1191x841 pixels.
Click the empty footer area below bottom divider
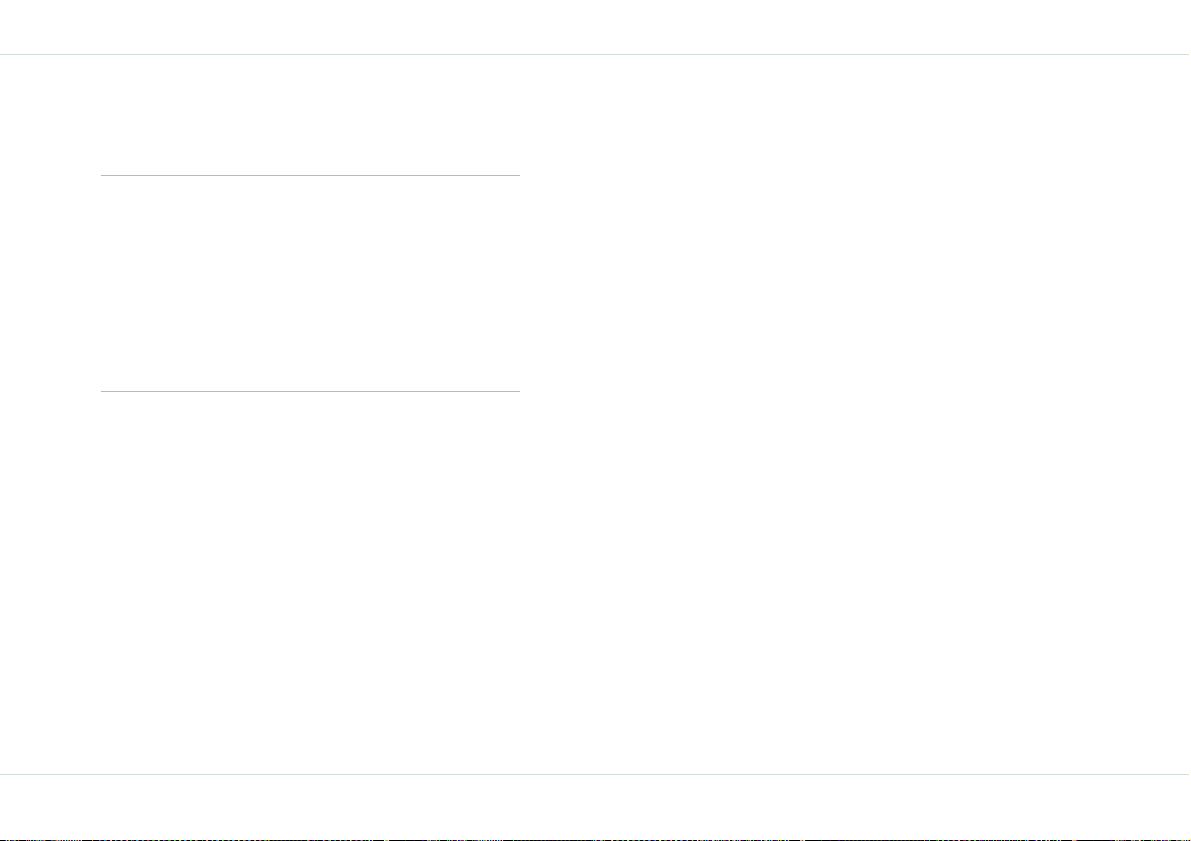pos(596,806)
